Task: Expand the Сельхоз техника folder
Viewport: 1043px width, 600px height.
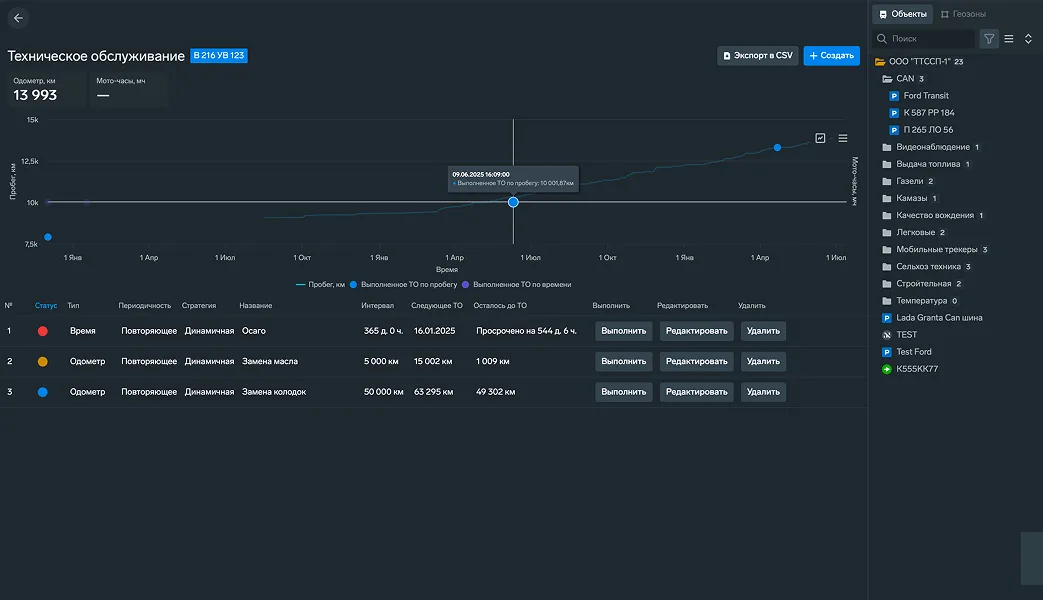Action: (x=887, y=267)
